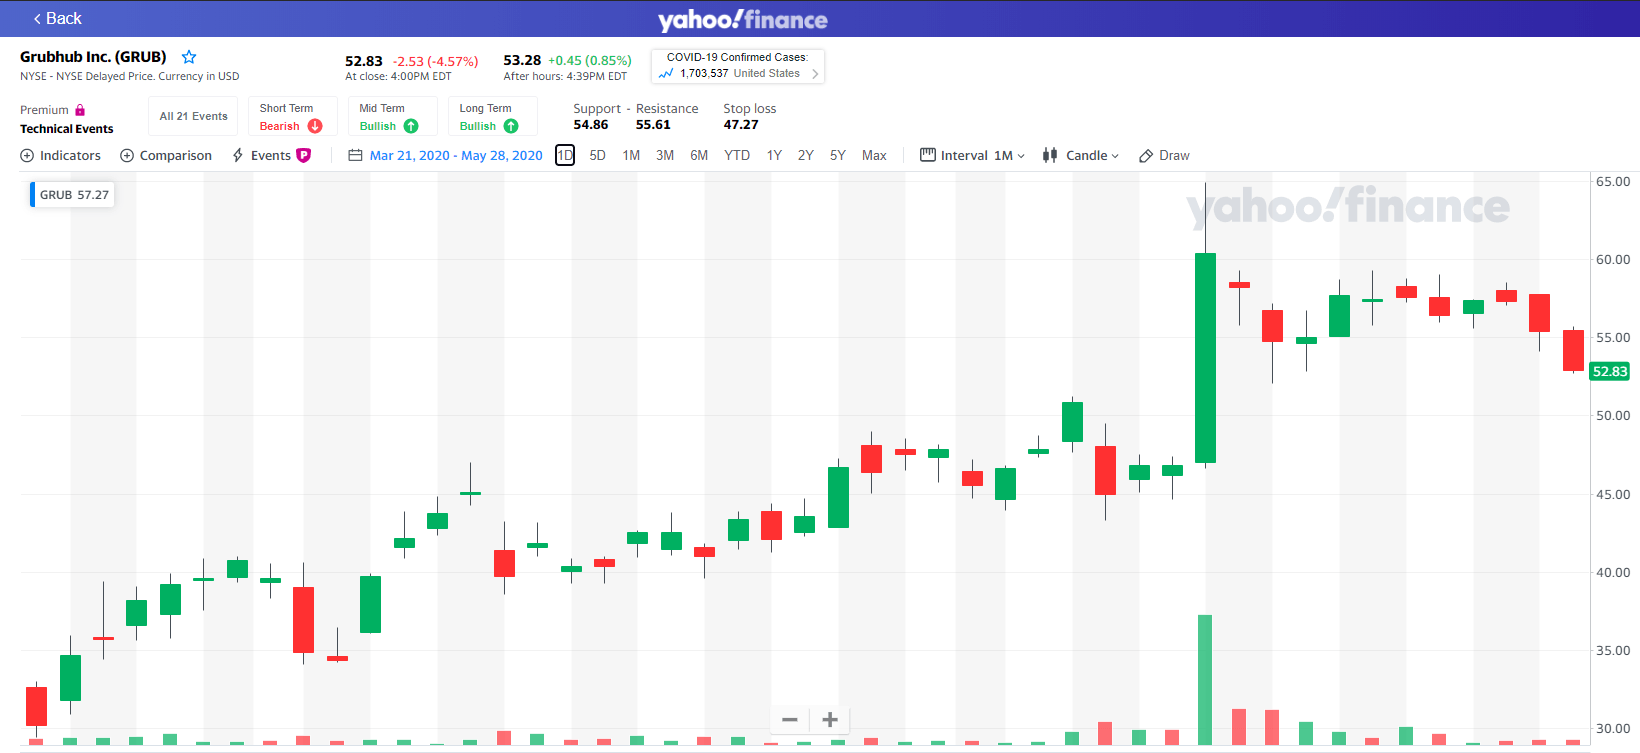
Task: Open the date range calendar picker
Action: [x=355, y=155]
